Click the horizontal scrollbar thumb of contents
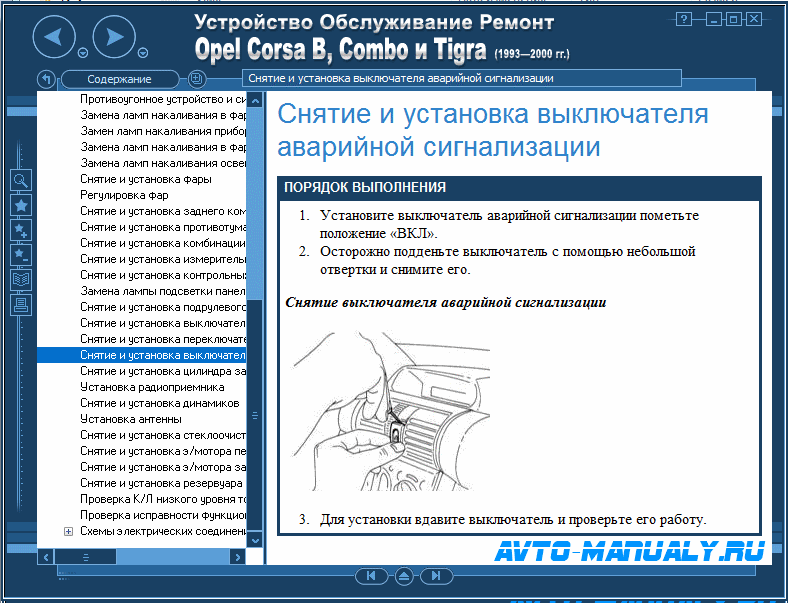This screenshot has height=603, width=788. pyautogui.click(x=85, y=557)
